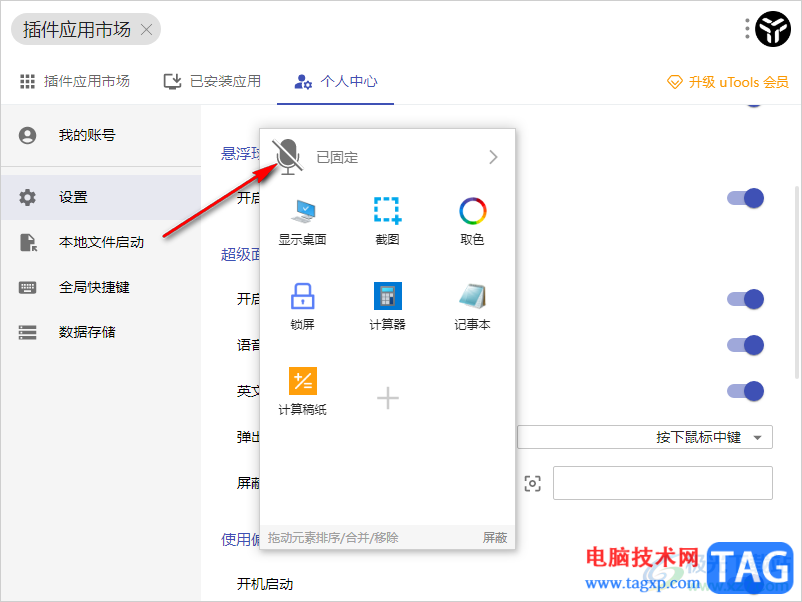Open the three-dot more menu

click(747, 29)
